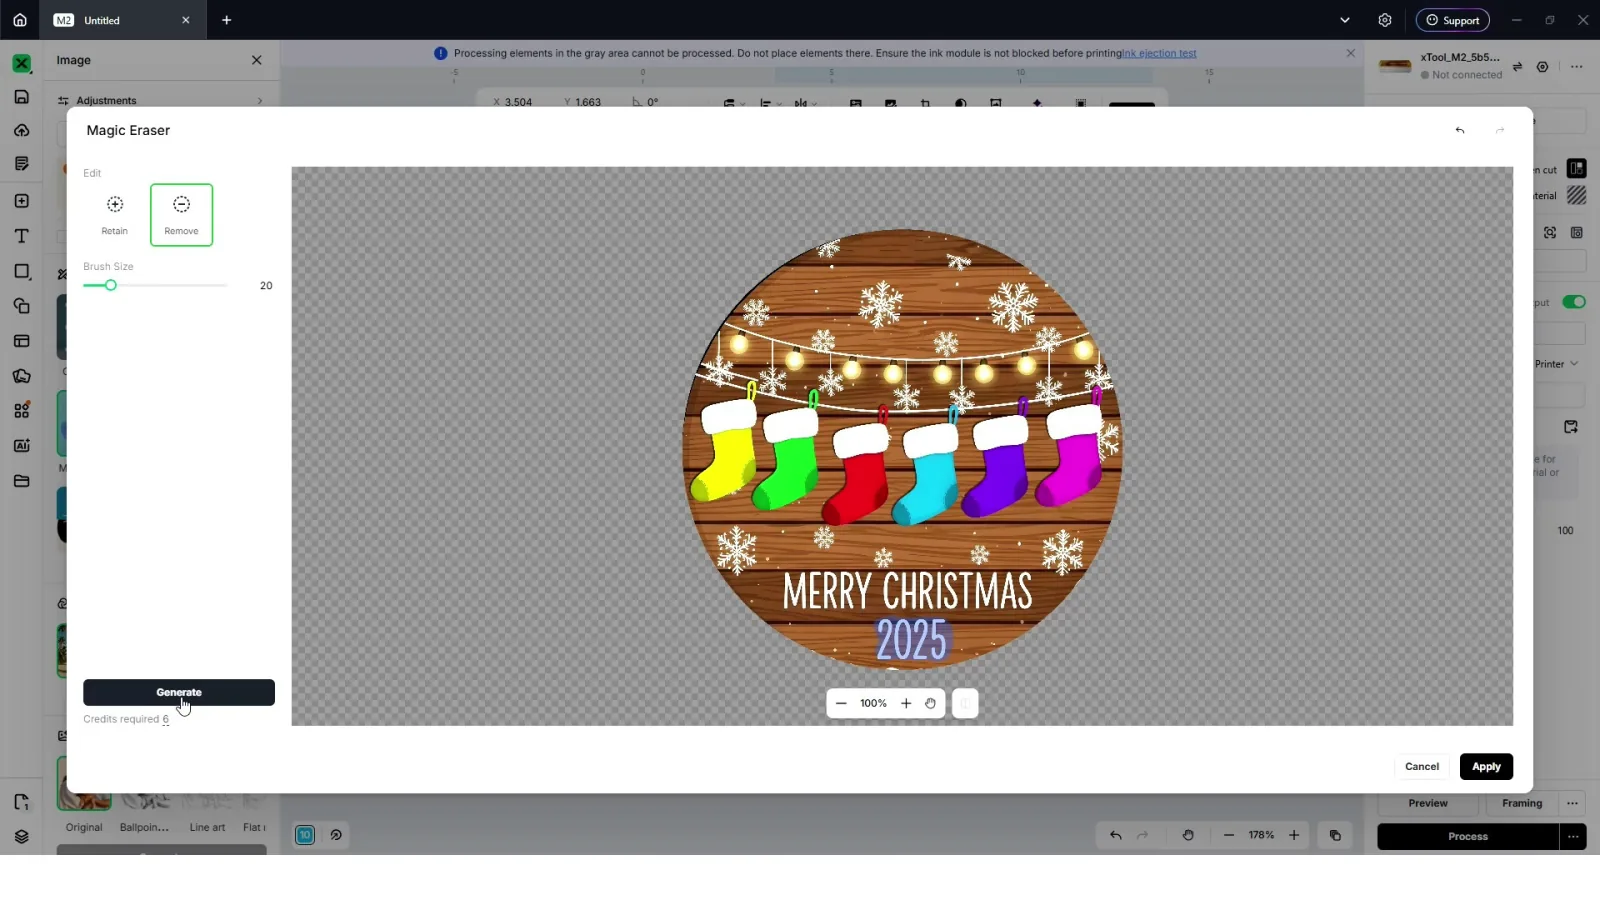Expand the Adjustments section
The height and width of the screenshot is (900, 1600).
pyautogui.click(x=160, y=100)
